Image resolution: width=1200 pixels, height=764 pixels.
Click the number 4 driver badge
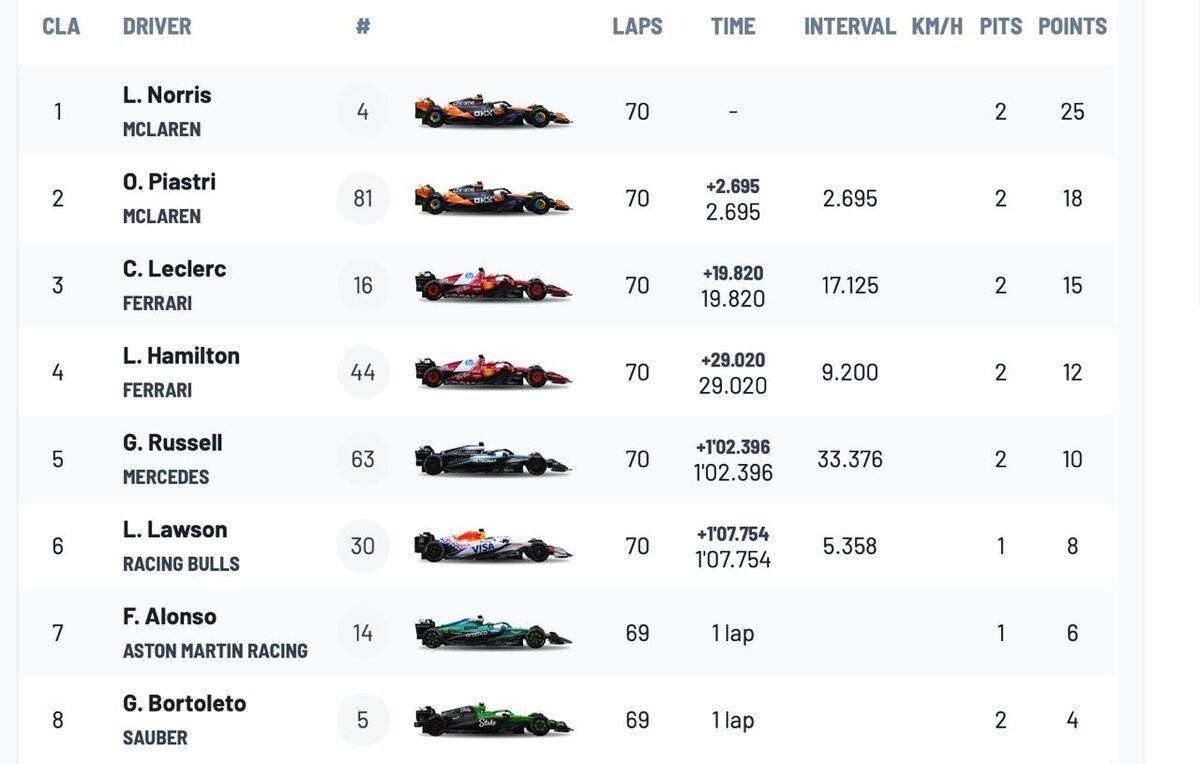[363, 111]
